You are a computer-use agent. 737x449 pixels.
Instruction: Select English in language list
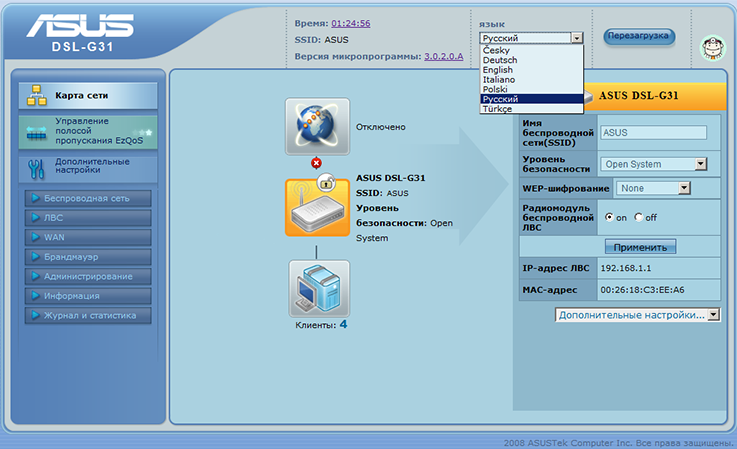(x=532, y=70)
